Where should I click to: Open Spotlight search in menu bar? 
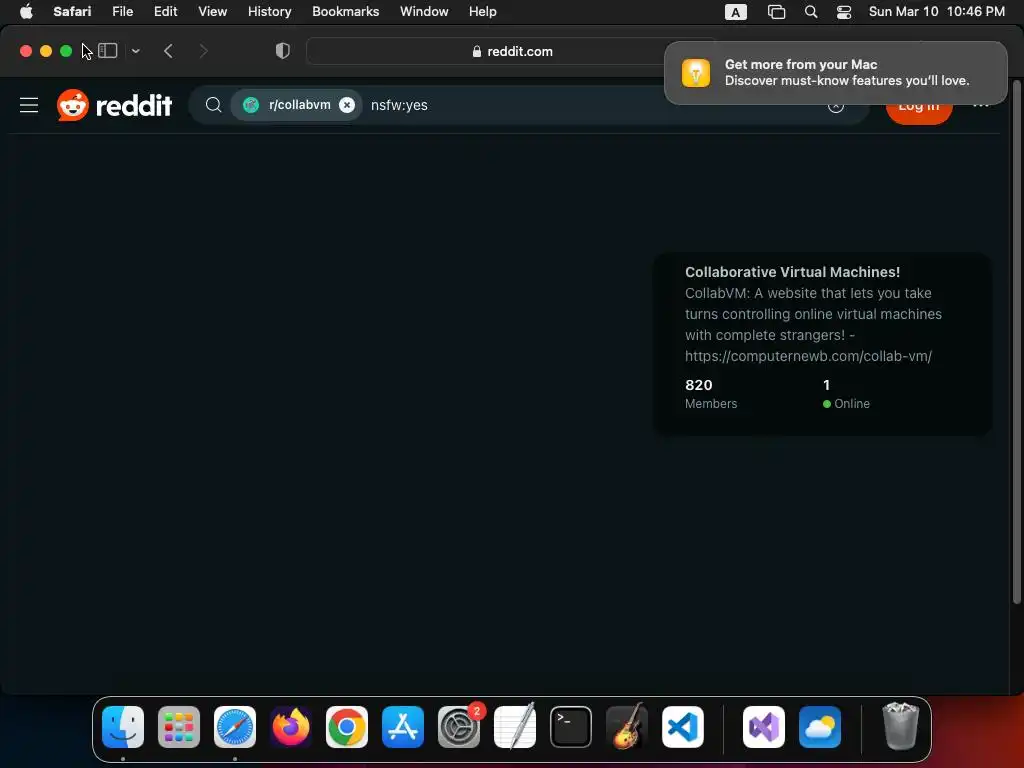point(810,12)
